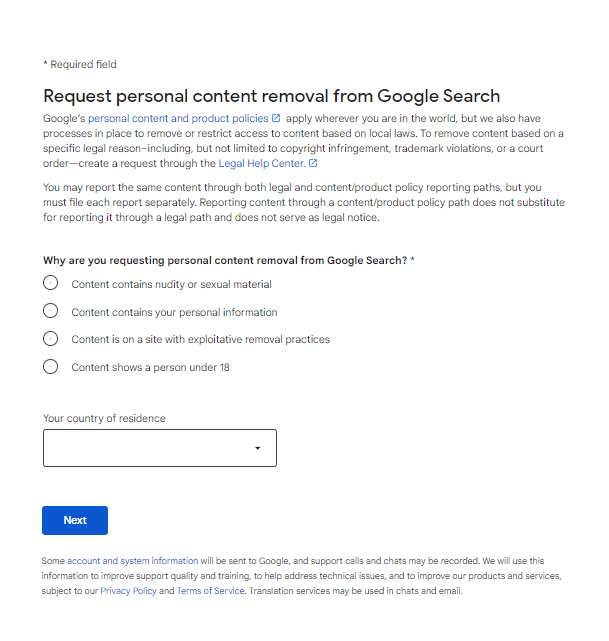This screenshot has width=609, height=641.
Task: Follow the 'Legal Help Center' link
Action: (x=262, y=164)
